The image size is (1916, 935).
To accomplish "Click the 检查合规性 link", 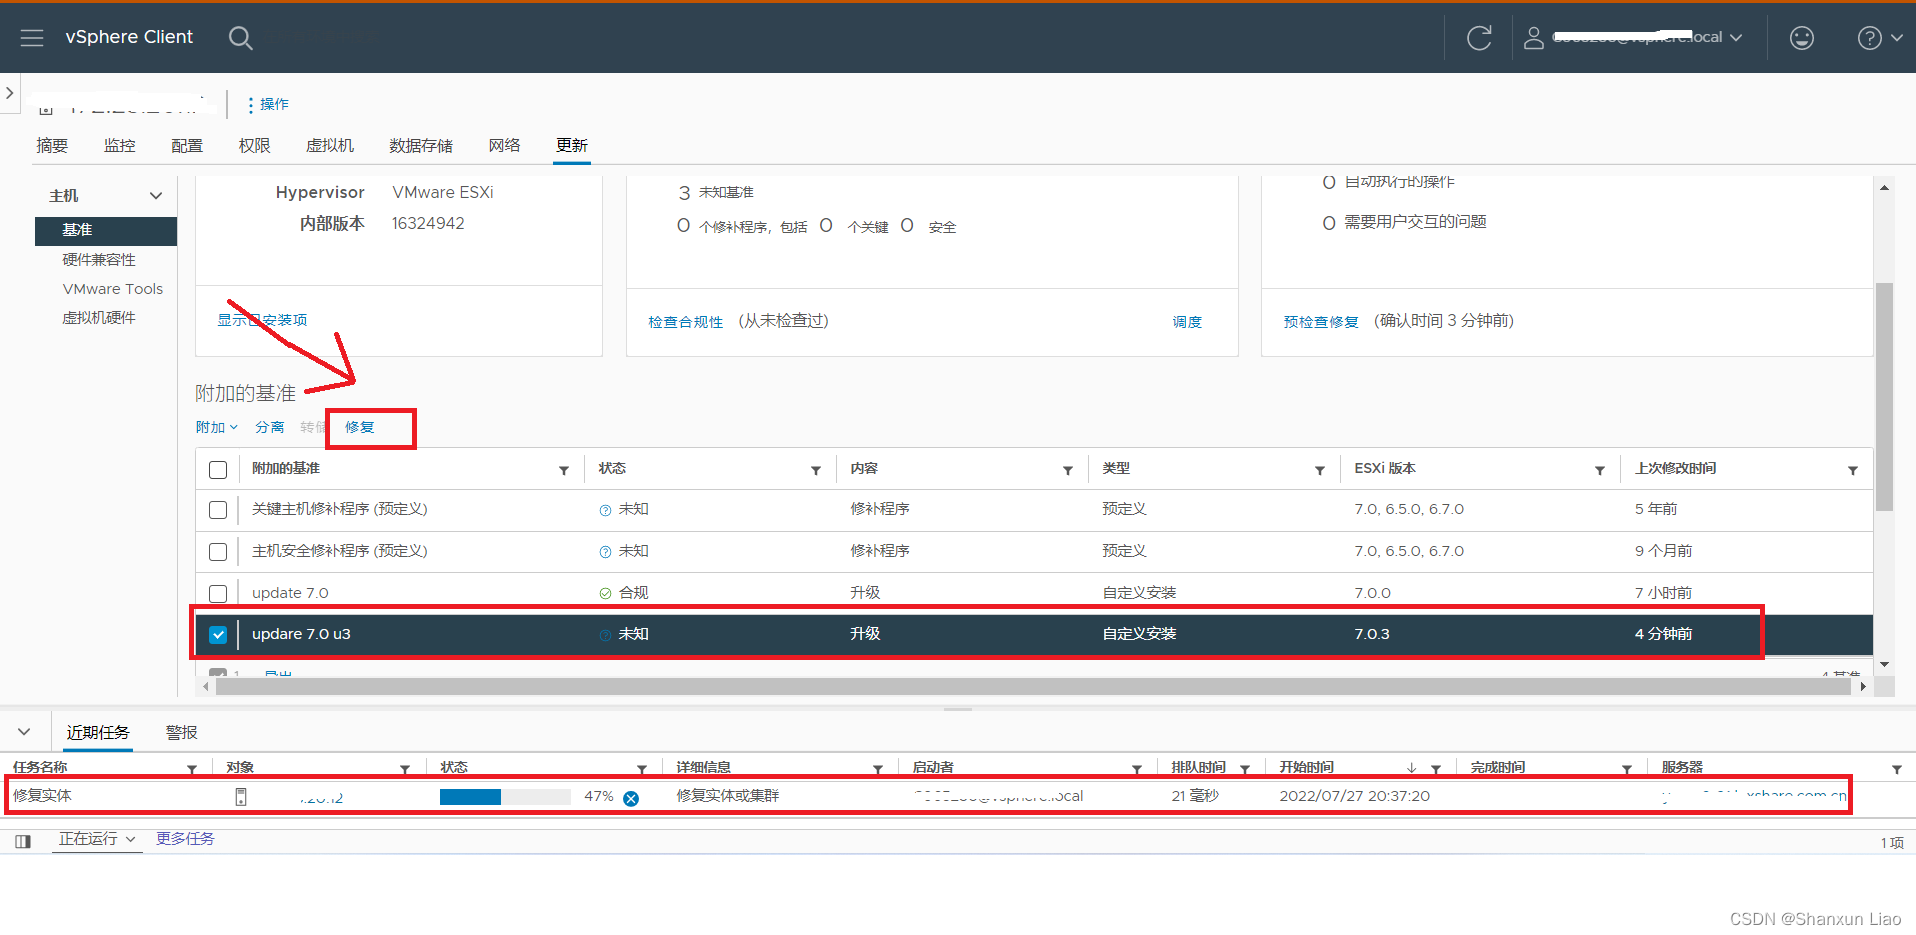I will point(686,322).
